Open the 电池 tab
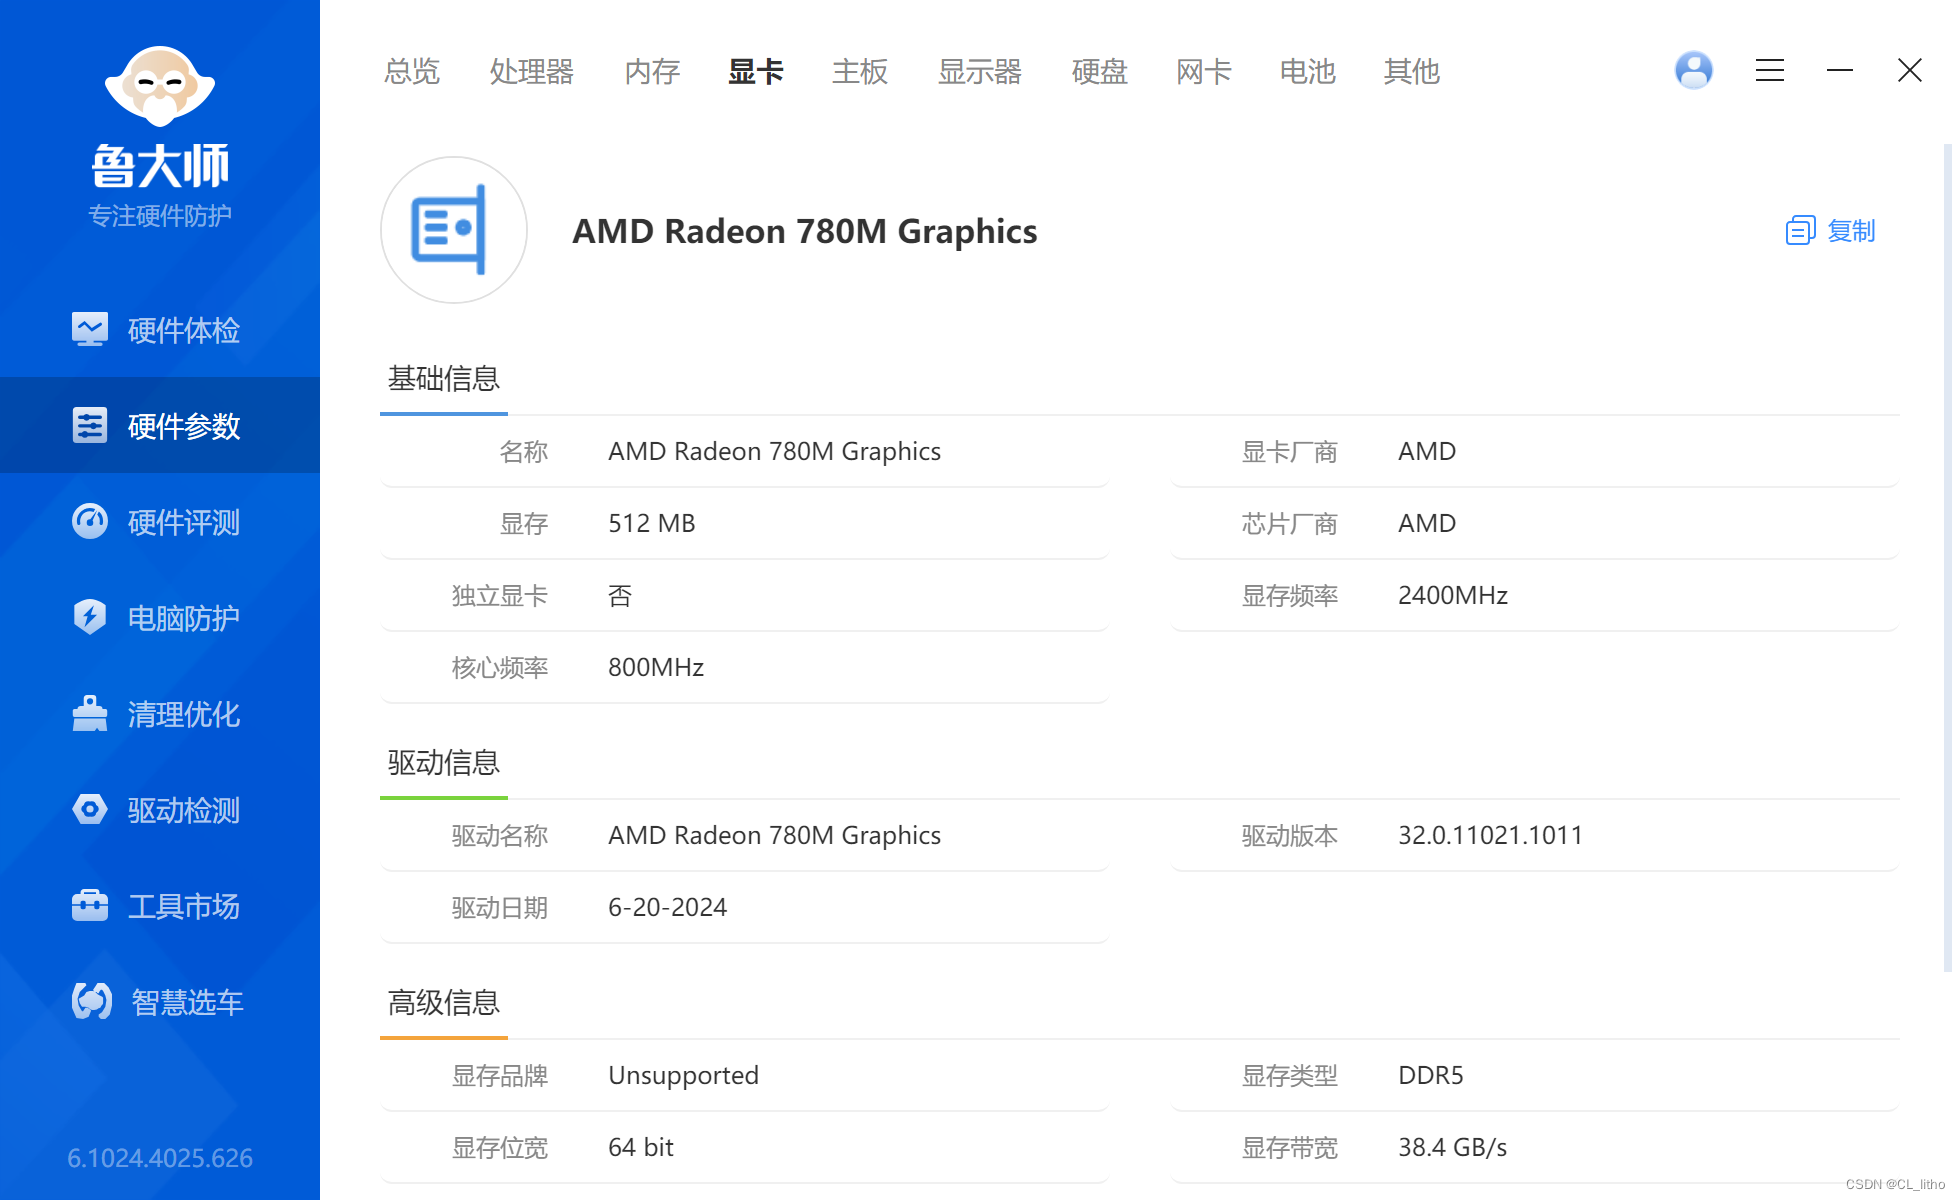Image resolution: width=1960 pixels, height=1200 pixels. (x=1307, y=72)
